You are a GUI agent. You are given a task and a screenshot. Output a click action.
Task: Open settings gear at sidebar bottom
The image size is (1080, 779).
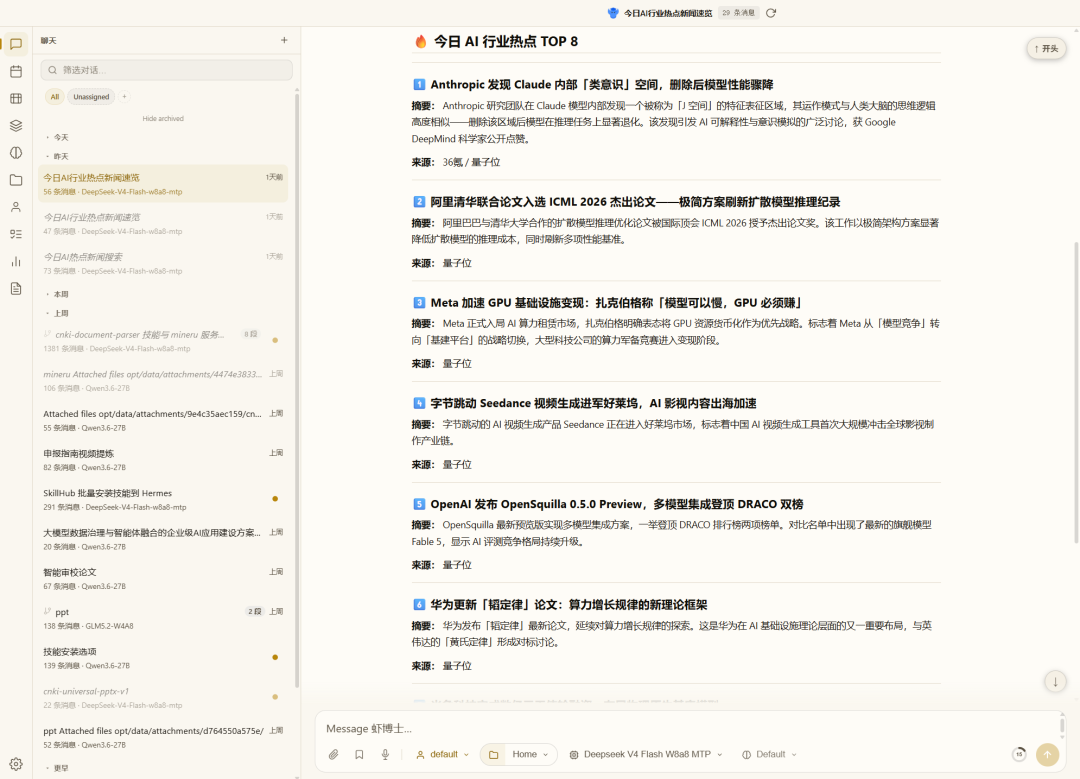tap(16, 764)
